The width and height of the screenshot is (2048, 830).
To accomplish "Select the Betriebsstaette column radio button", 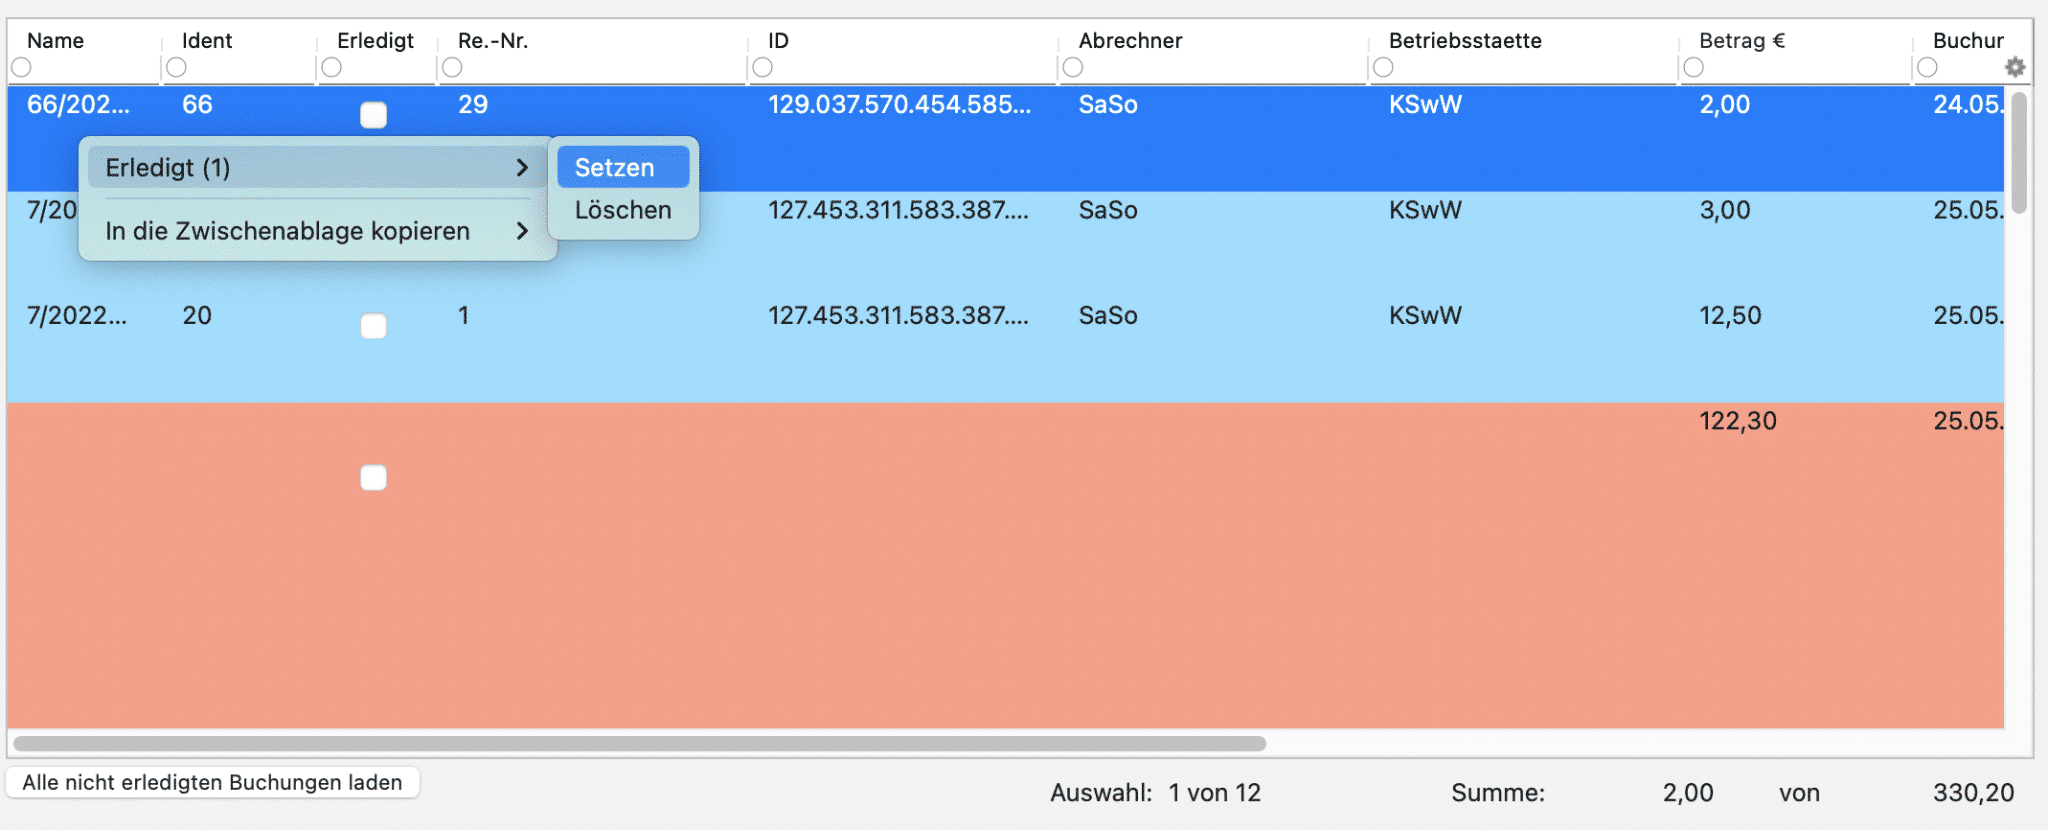I will coord(1383,67).
